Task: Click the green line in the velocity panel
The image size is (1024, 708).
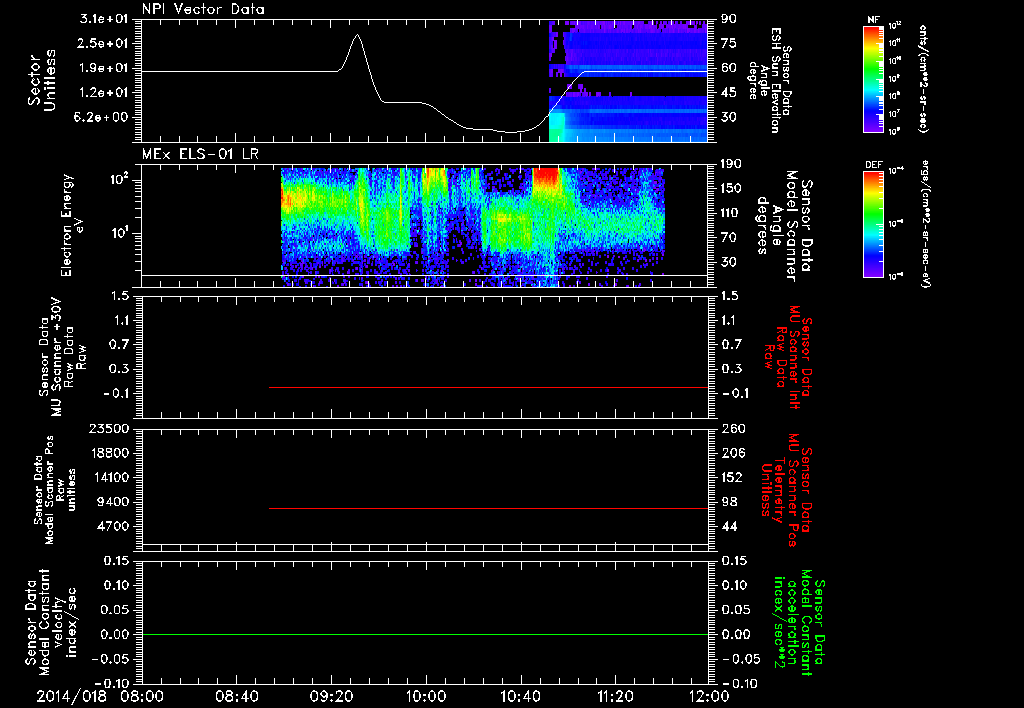Action: [425, 634]
